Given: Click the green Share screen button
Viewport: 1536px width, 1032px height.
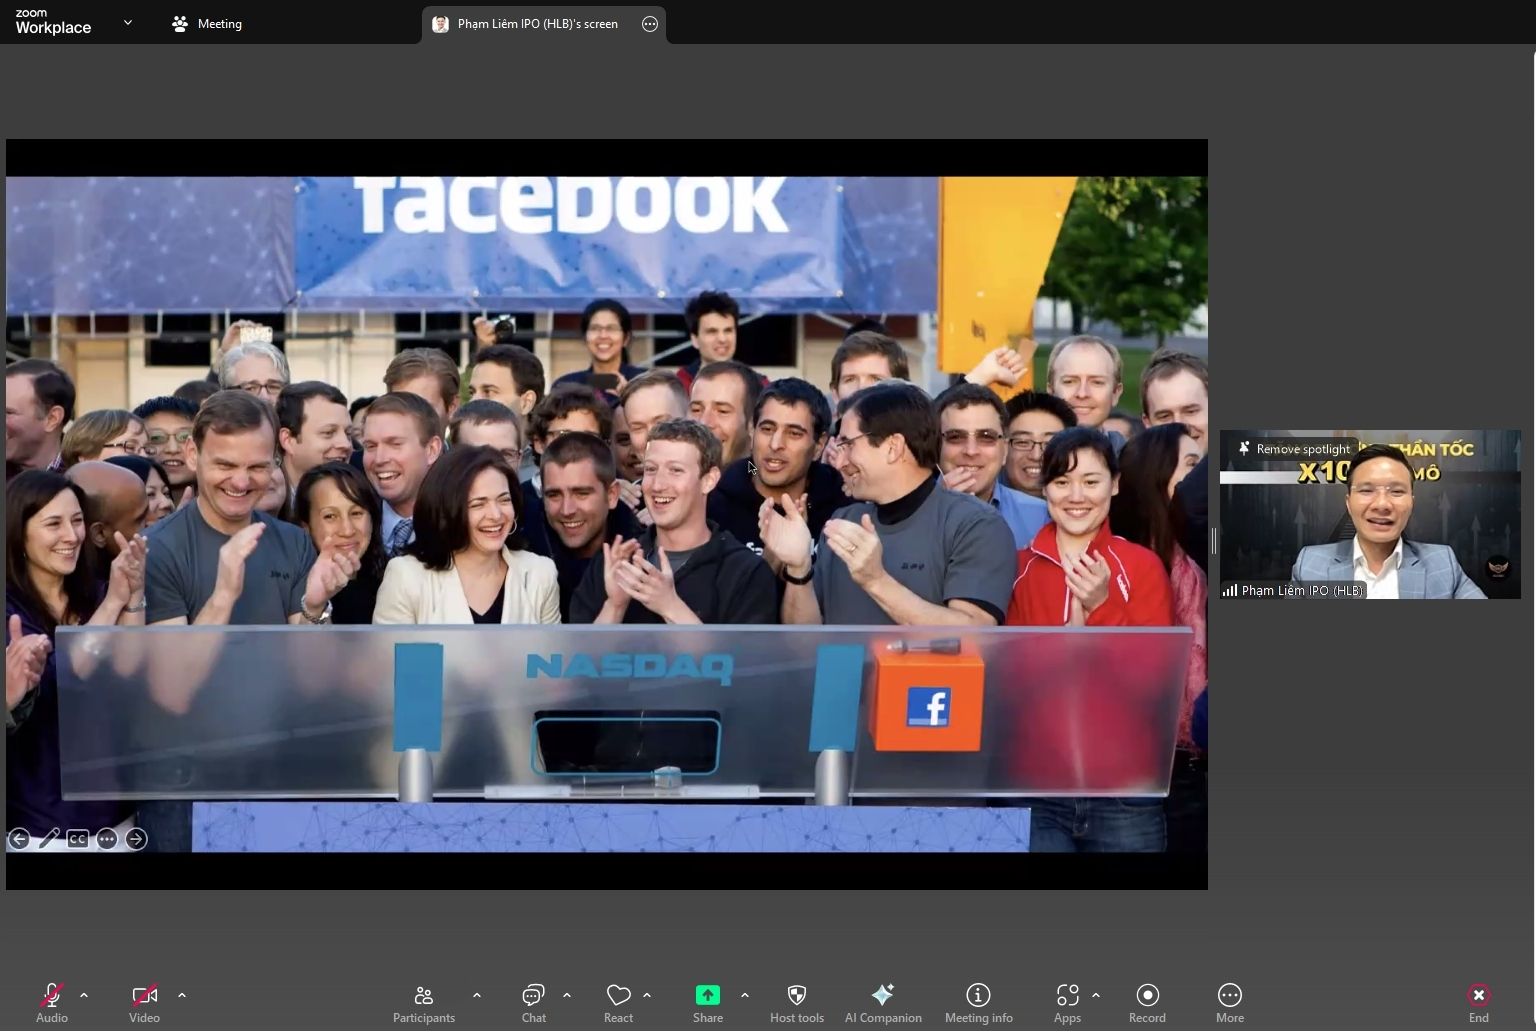Looking at the screenshot, I should [708, 1003].
